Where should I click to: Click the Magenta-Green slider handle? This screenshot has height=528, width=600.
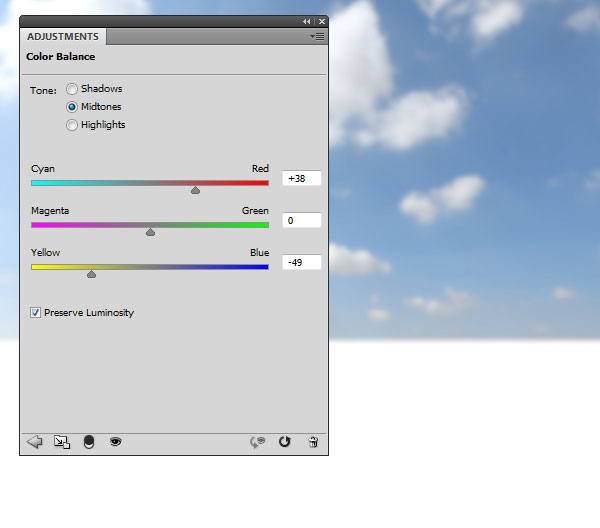tap(150, 232)
